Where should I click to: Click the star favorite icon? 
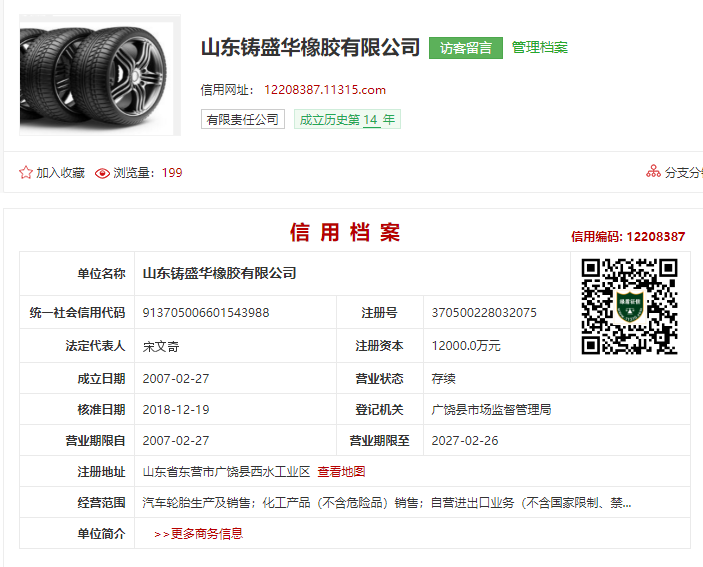point(26,173)
